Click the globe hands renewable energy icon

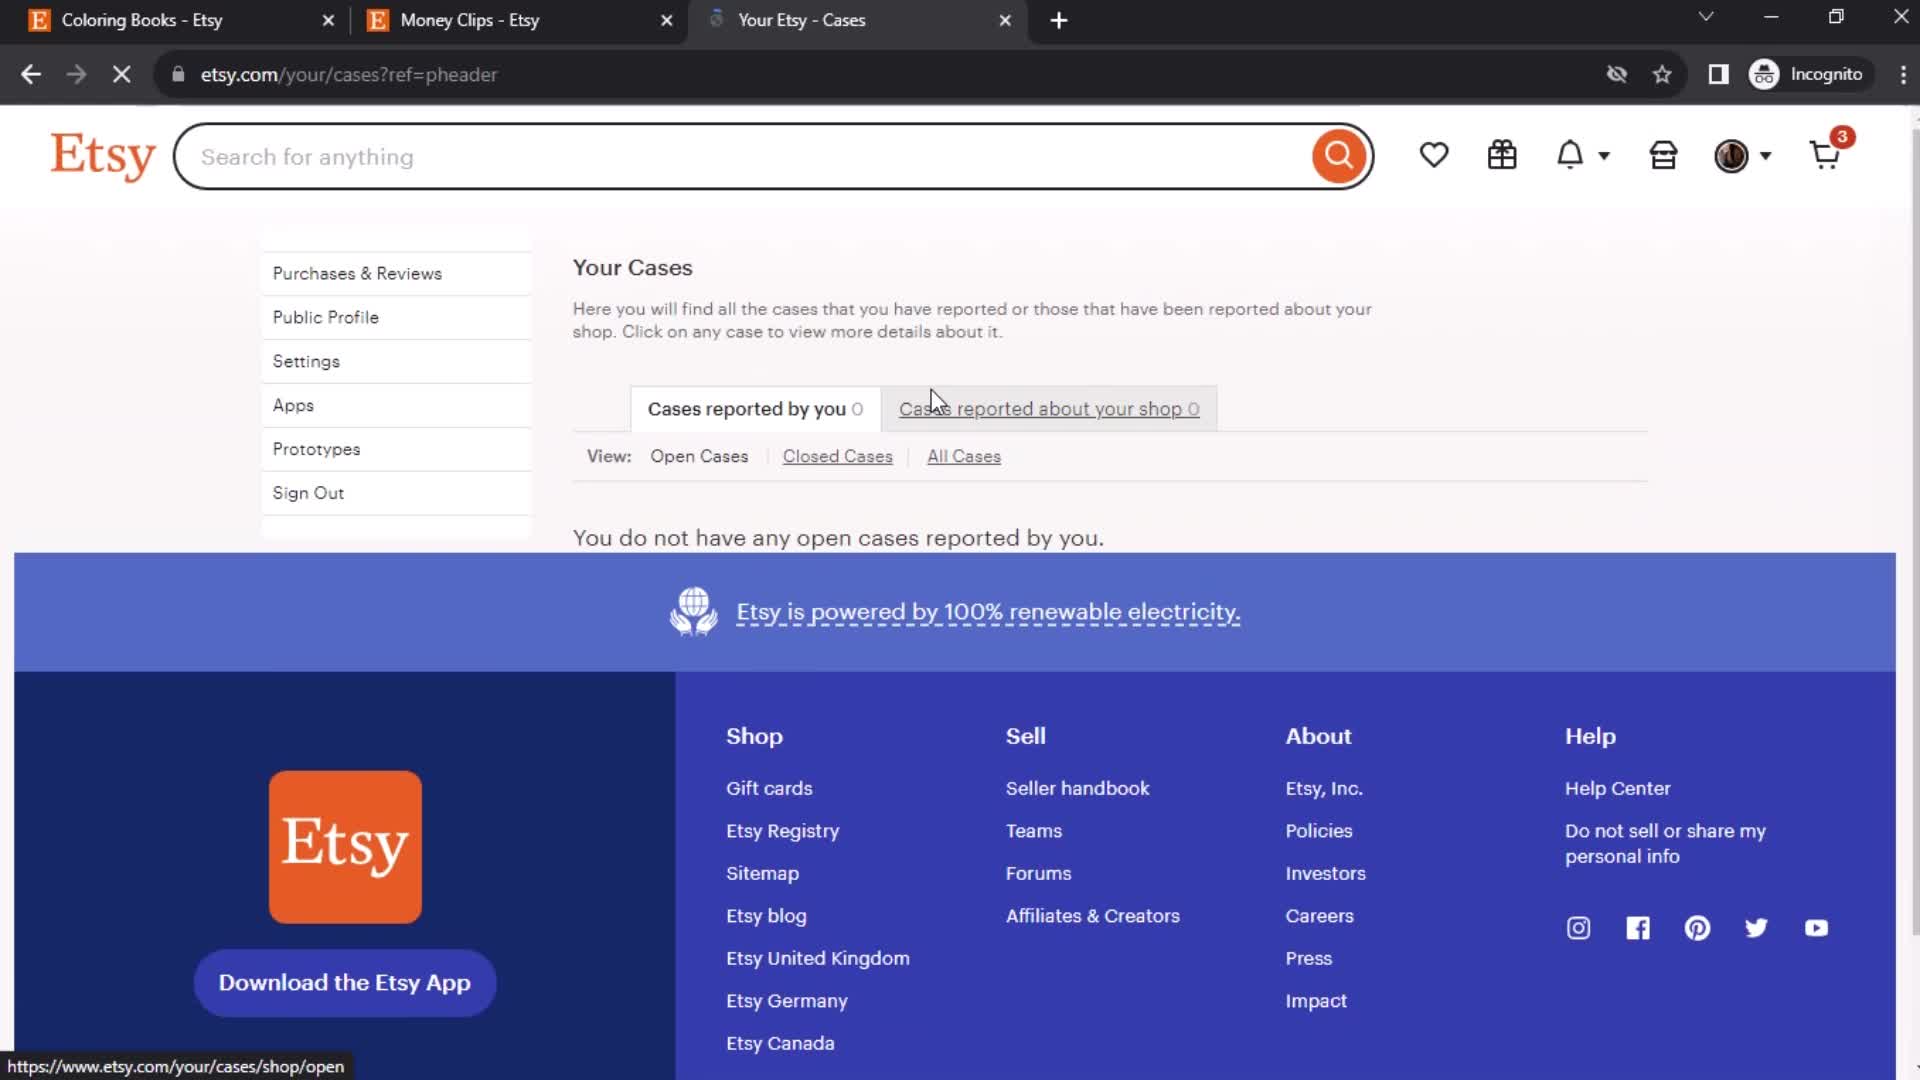[693, 611]
